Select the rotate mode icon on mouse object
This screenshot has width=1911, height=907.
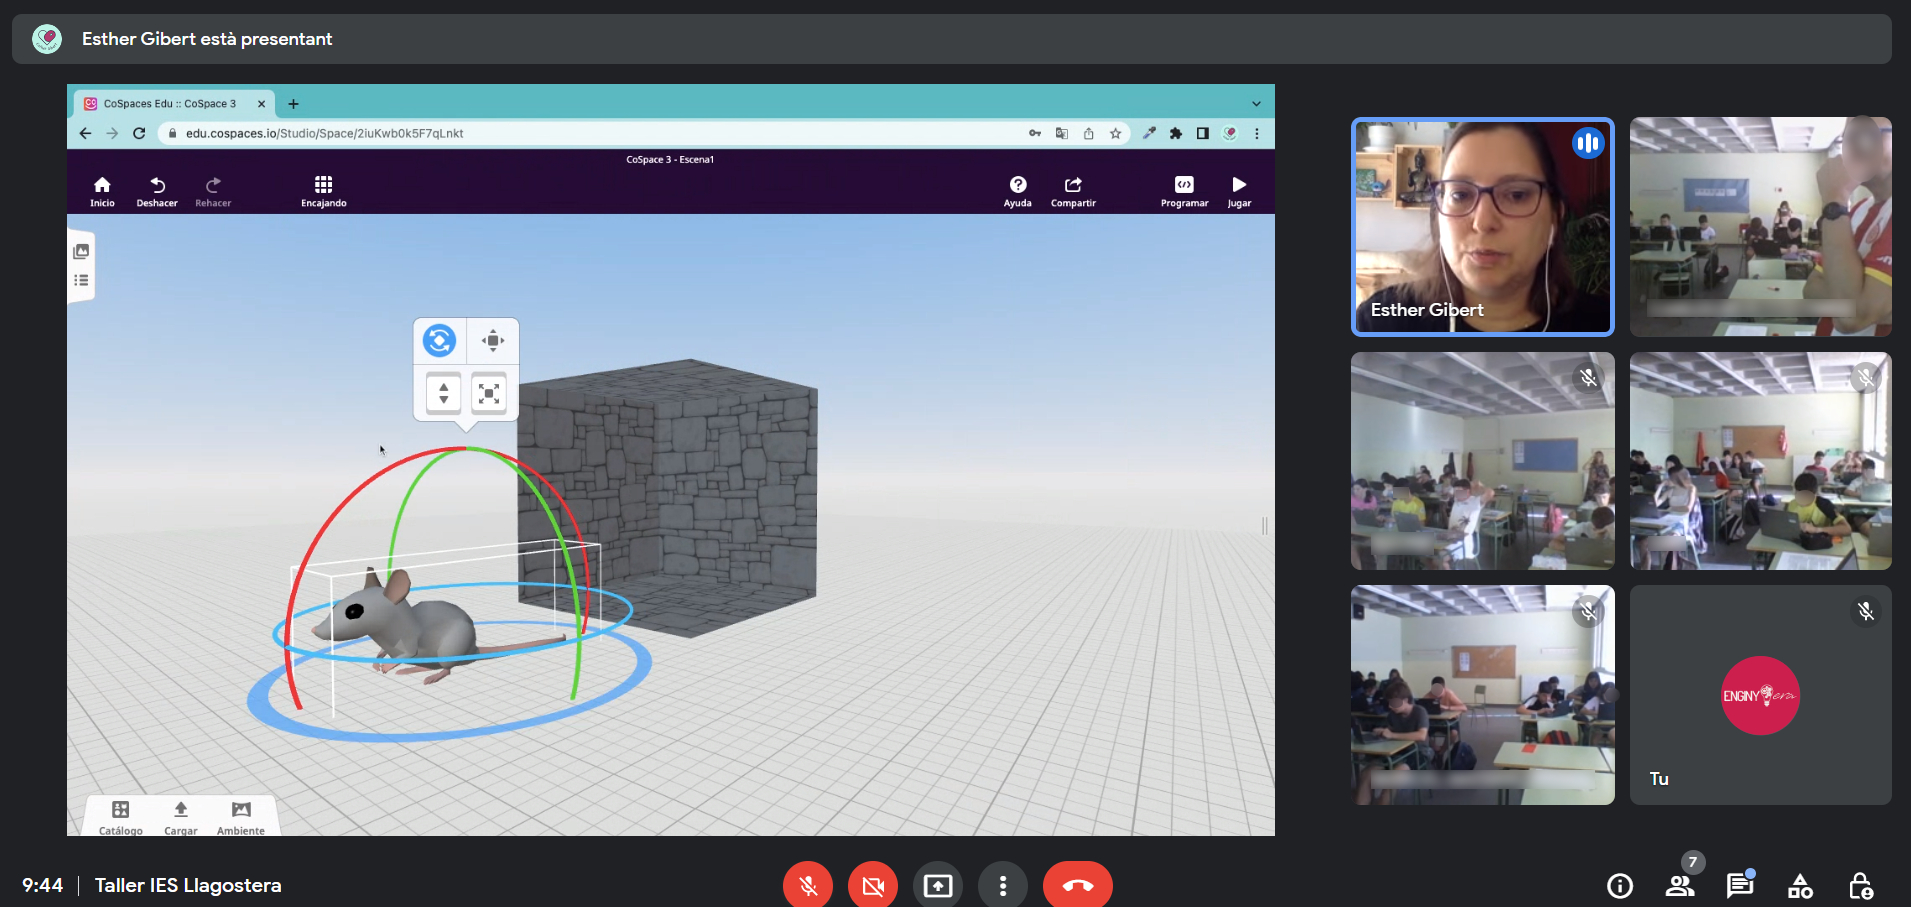click(440, 341)
